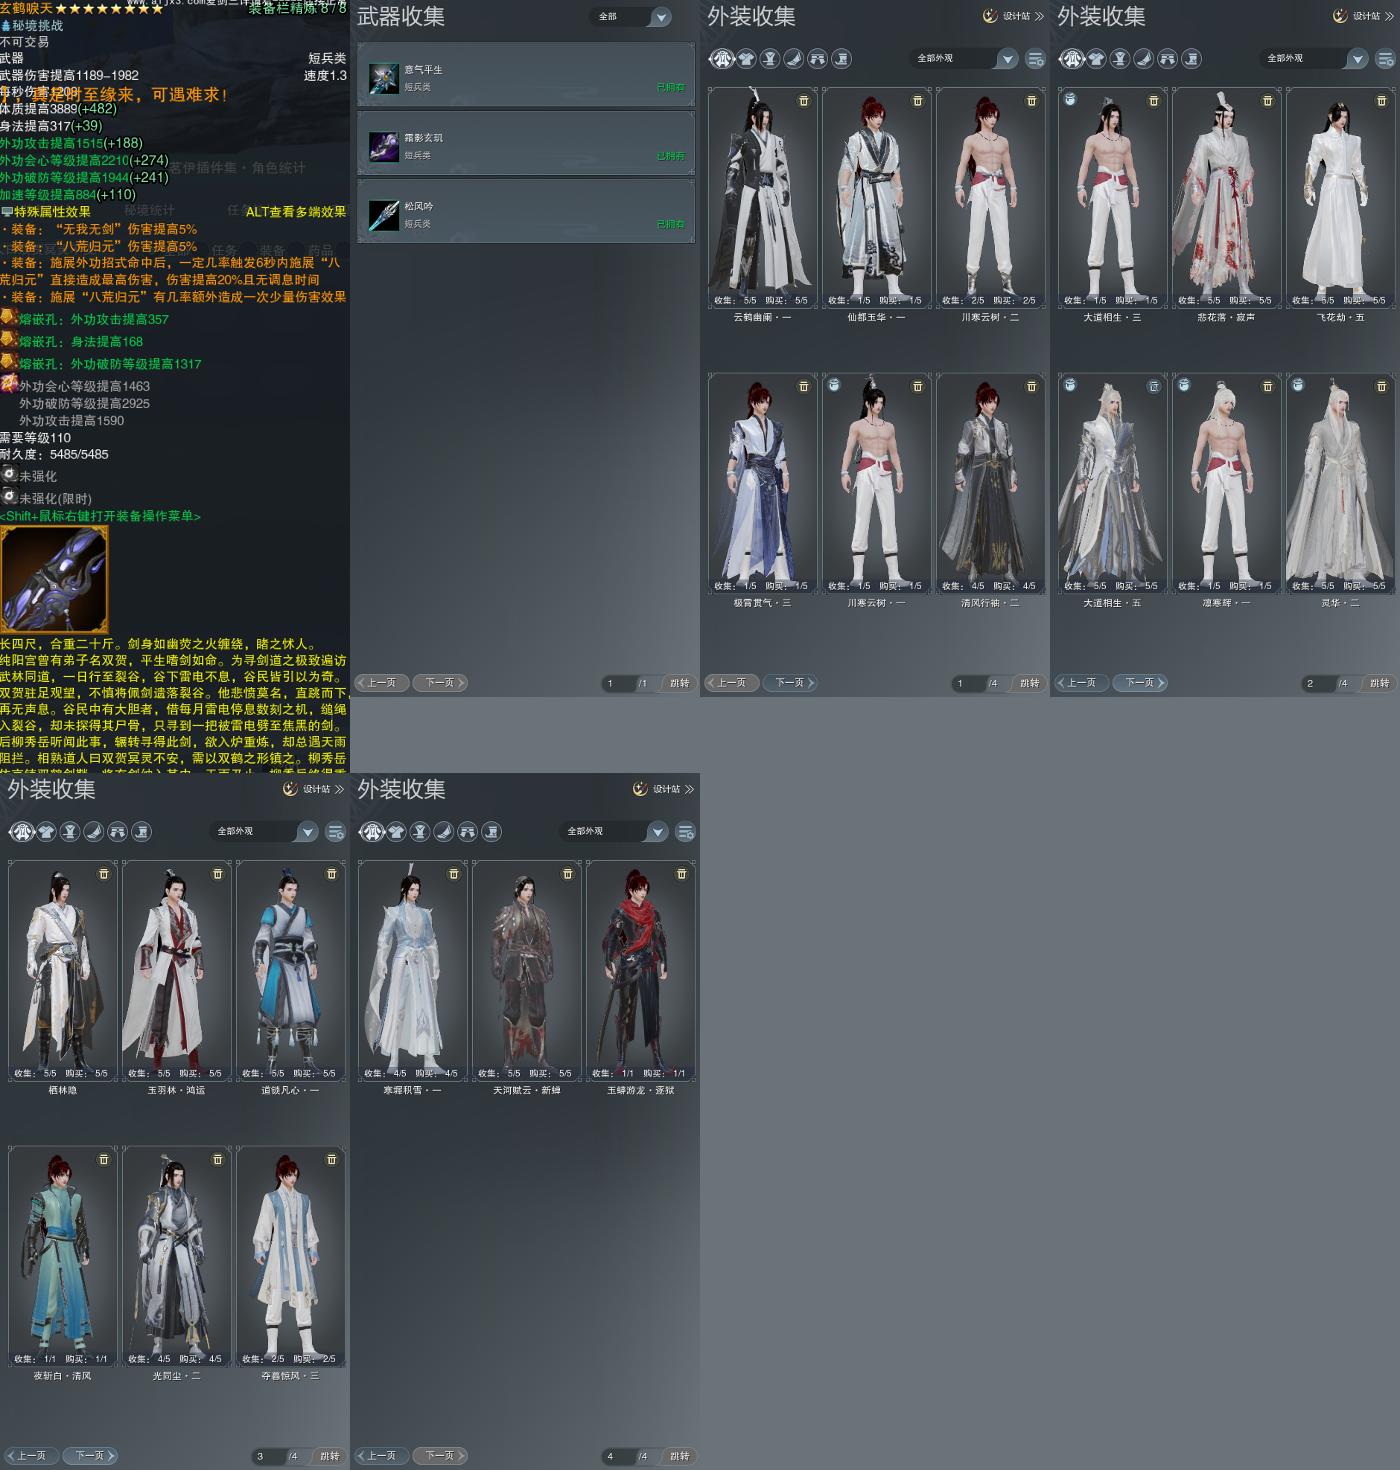Click the trash icon on 道锁凡心·一 card

(x=332, y=874)
